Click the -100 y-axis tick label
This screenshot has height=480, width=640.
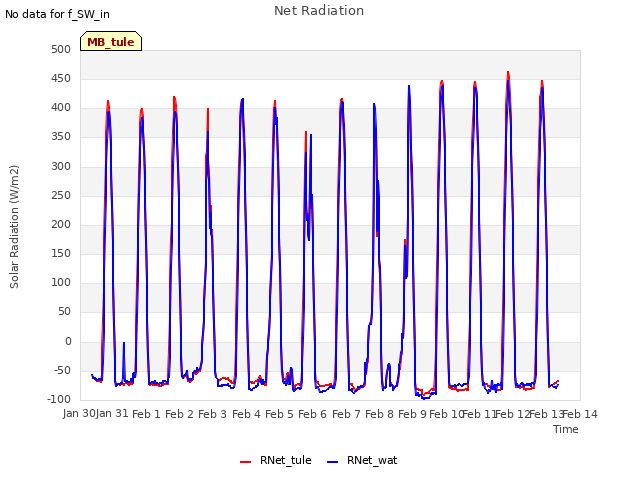[x=59, y=399]
